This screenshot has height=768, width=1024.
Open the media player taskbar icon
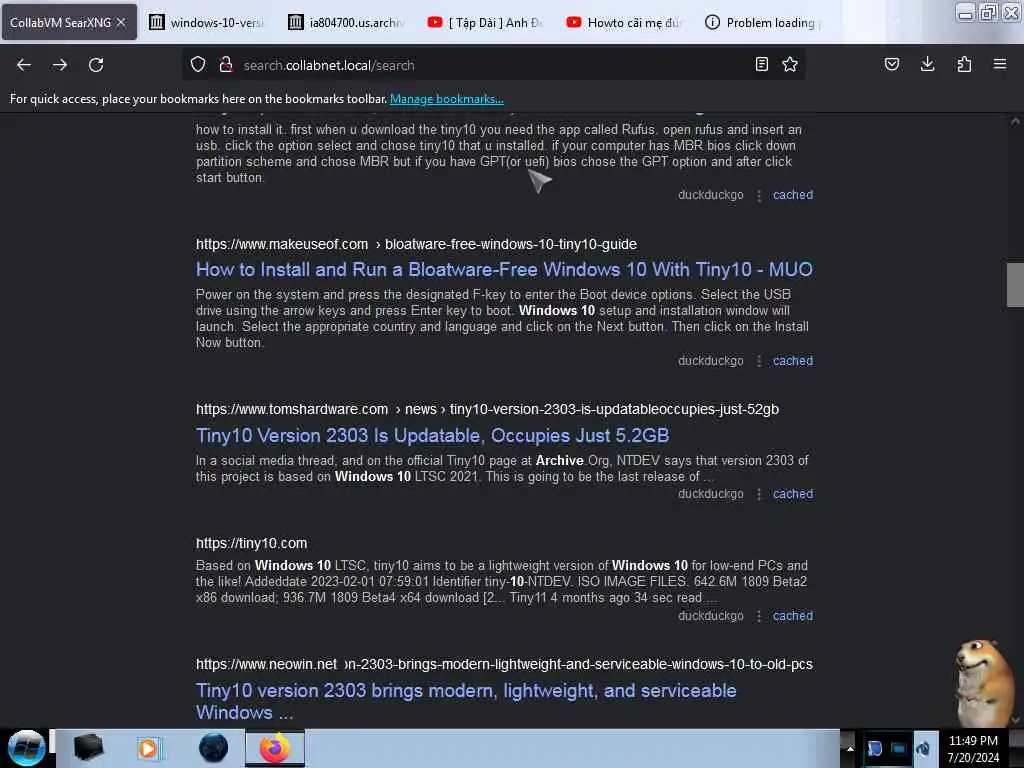point(149,748)
